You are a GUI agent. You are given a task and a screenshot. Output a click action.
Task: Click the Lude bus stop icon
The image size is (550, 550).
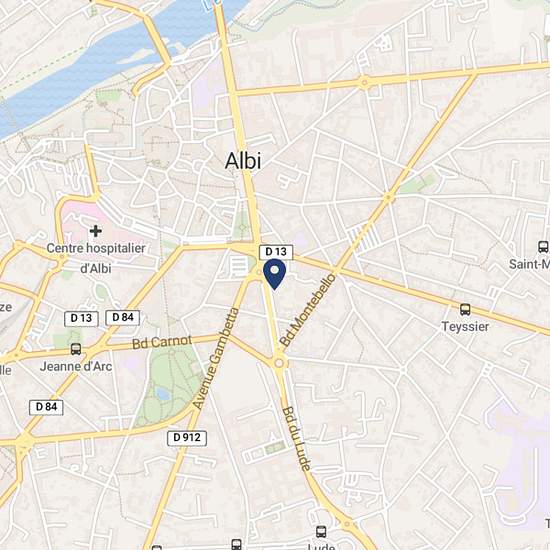coord(321,532)
